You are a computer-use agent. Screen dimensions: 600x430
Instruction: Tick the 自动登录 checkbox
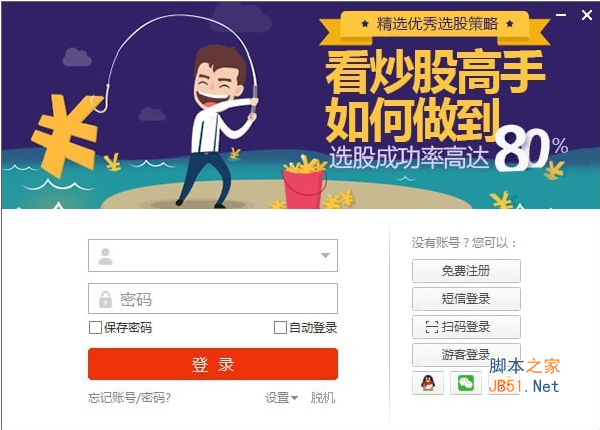(280, 327)
